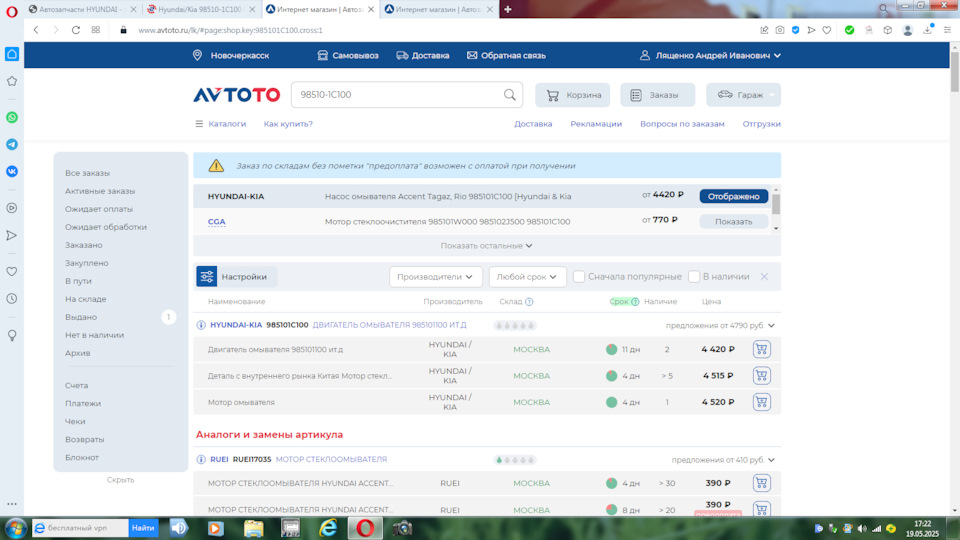Open the Заказы orders button
Image resolution: width=960 pixels, height=540 pixels.
pos(658,95)
